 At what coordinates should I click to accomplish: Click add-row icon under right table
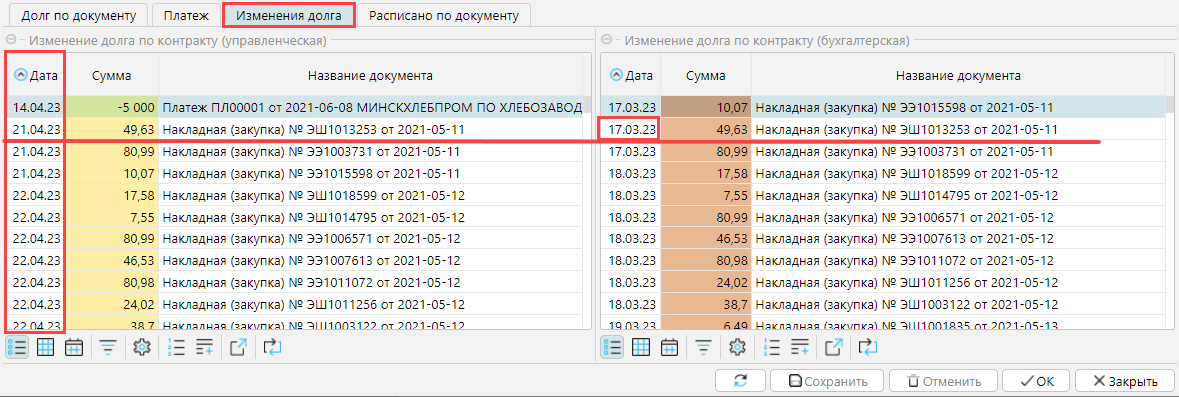(x=800, y=347)
